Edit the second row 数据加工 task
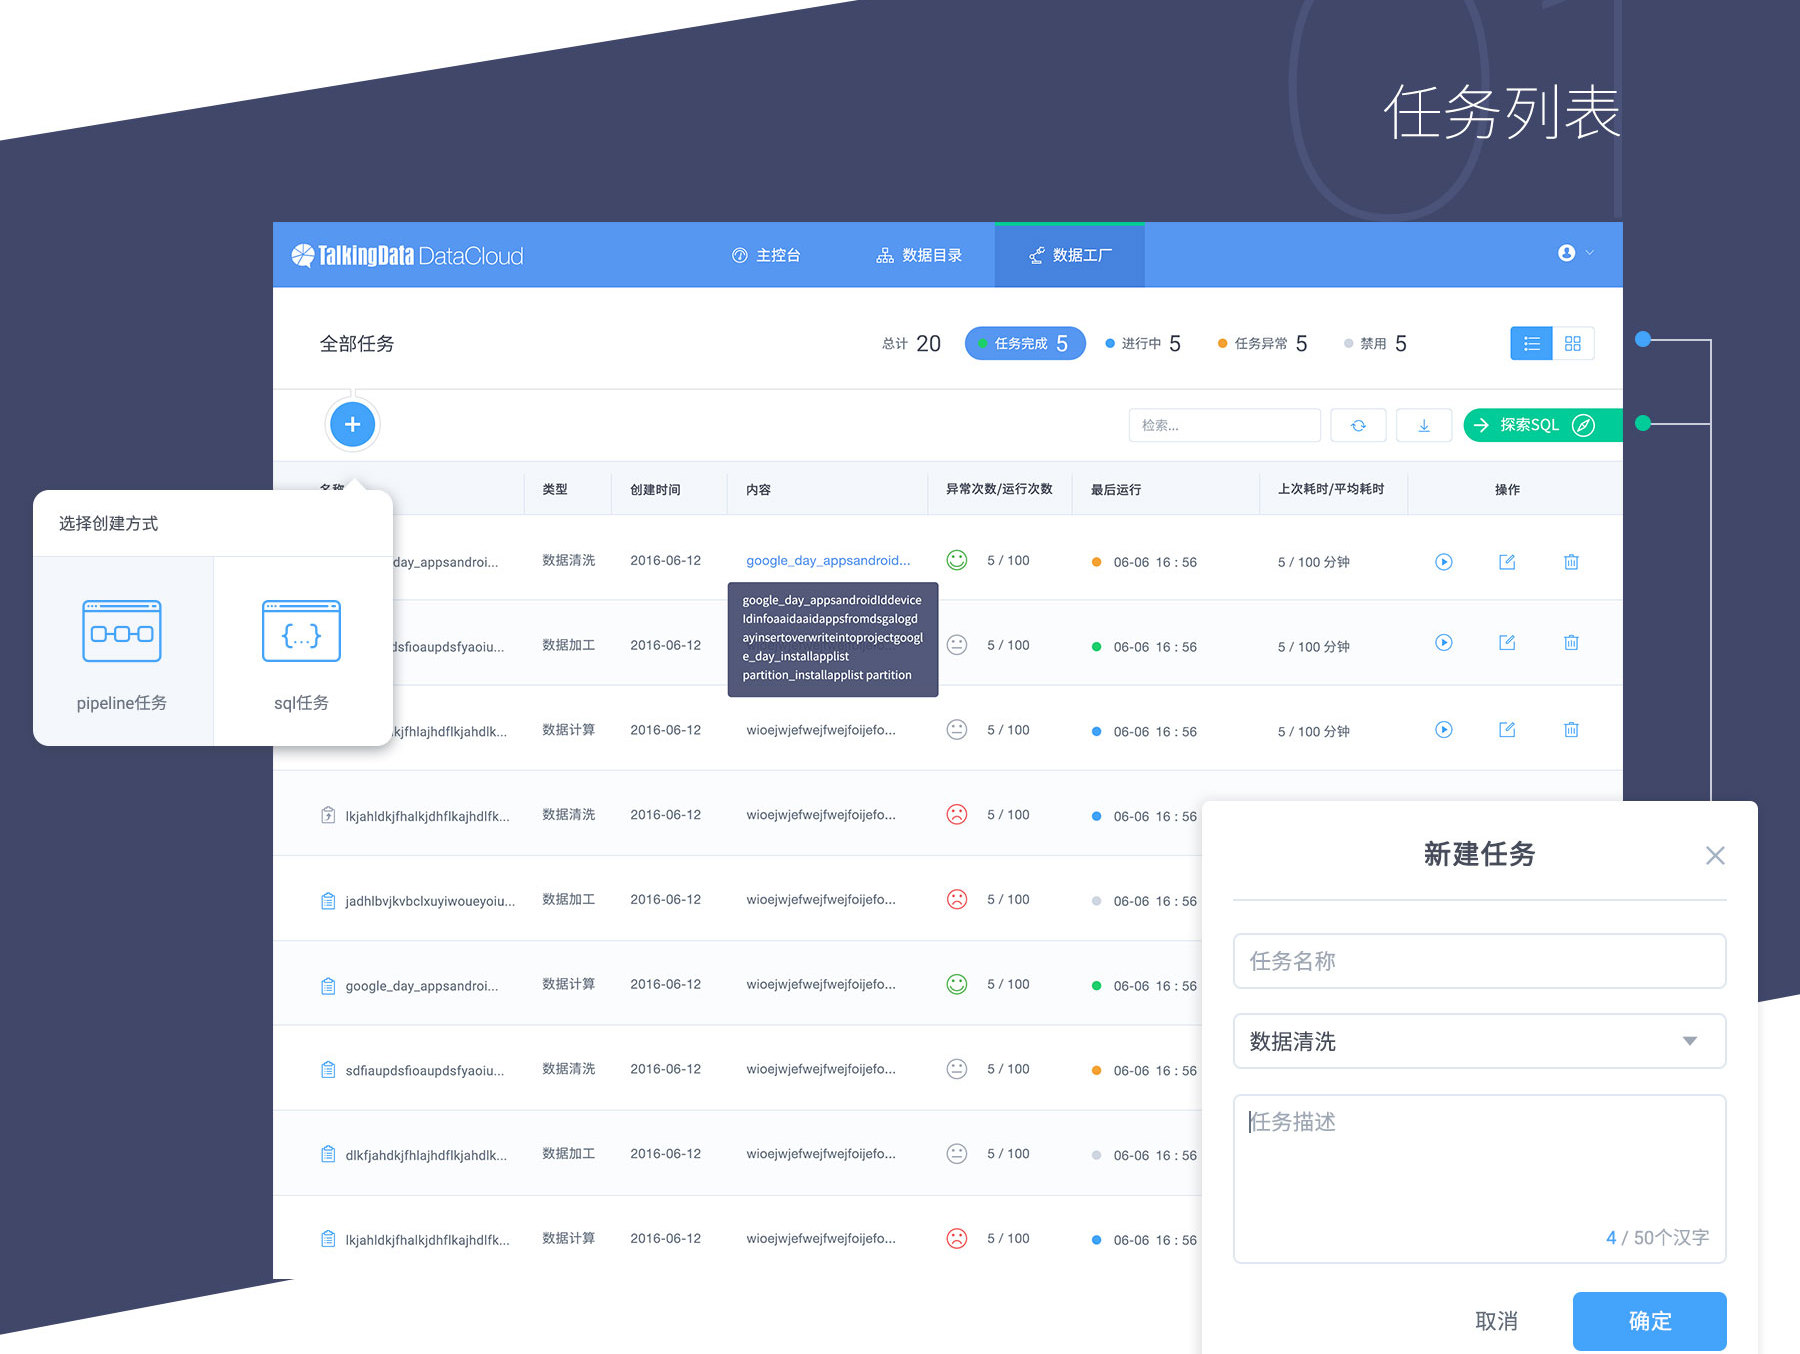The height and width of the screenshot is (1354, 1800). (1507, 643)
